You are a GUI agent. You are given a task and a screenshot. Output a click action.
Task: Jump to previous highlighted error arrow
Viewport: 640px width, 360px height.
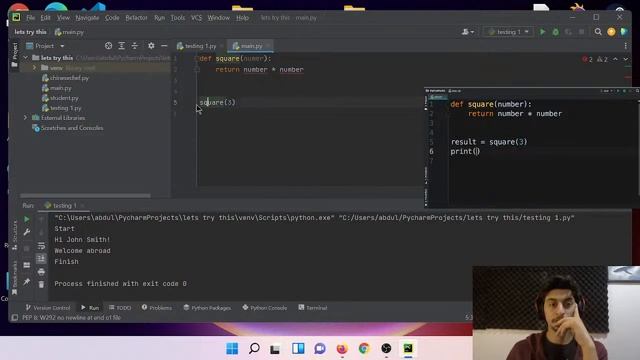[616, 59]
